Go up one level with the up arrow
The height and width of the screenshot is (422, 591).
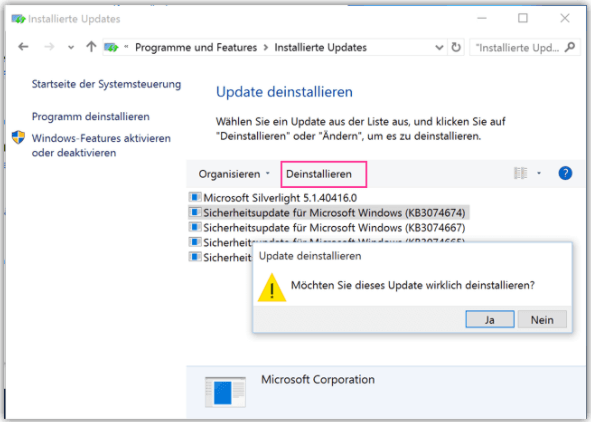pos(91,47)
